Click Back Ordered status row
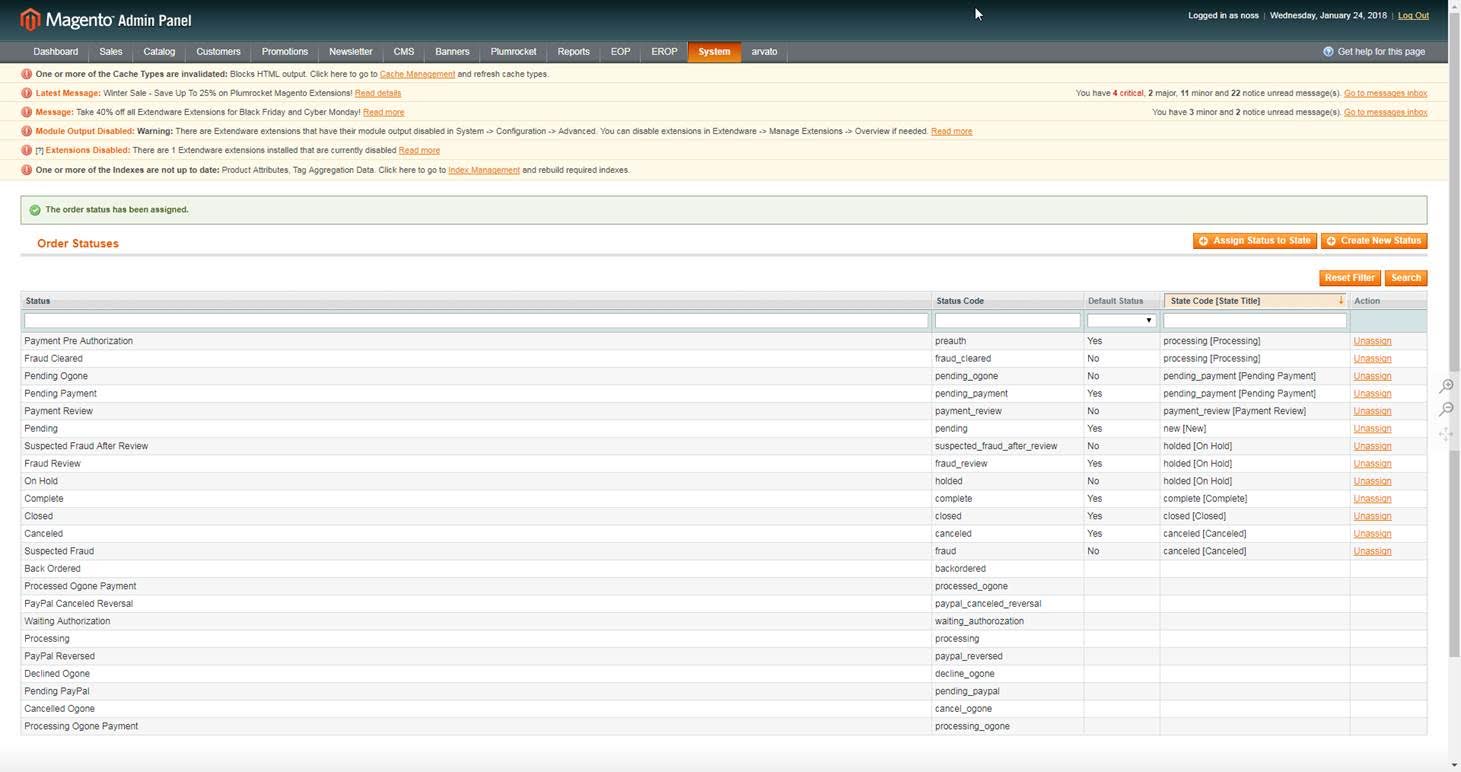Image resolution: width=1461 pixels, height=772 pixels. [x=724, y=568]
